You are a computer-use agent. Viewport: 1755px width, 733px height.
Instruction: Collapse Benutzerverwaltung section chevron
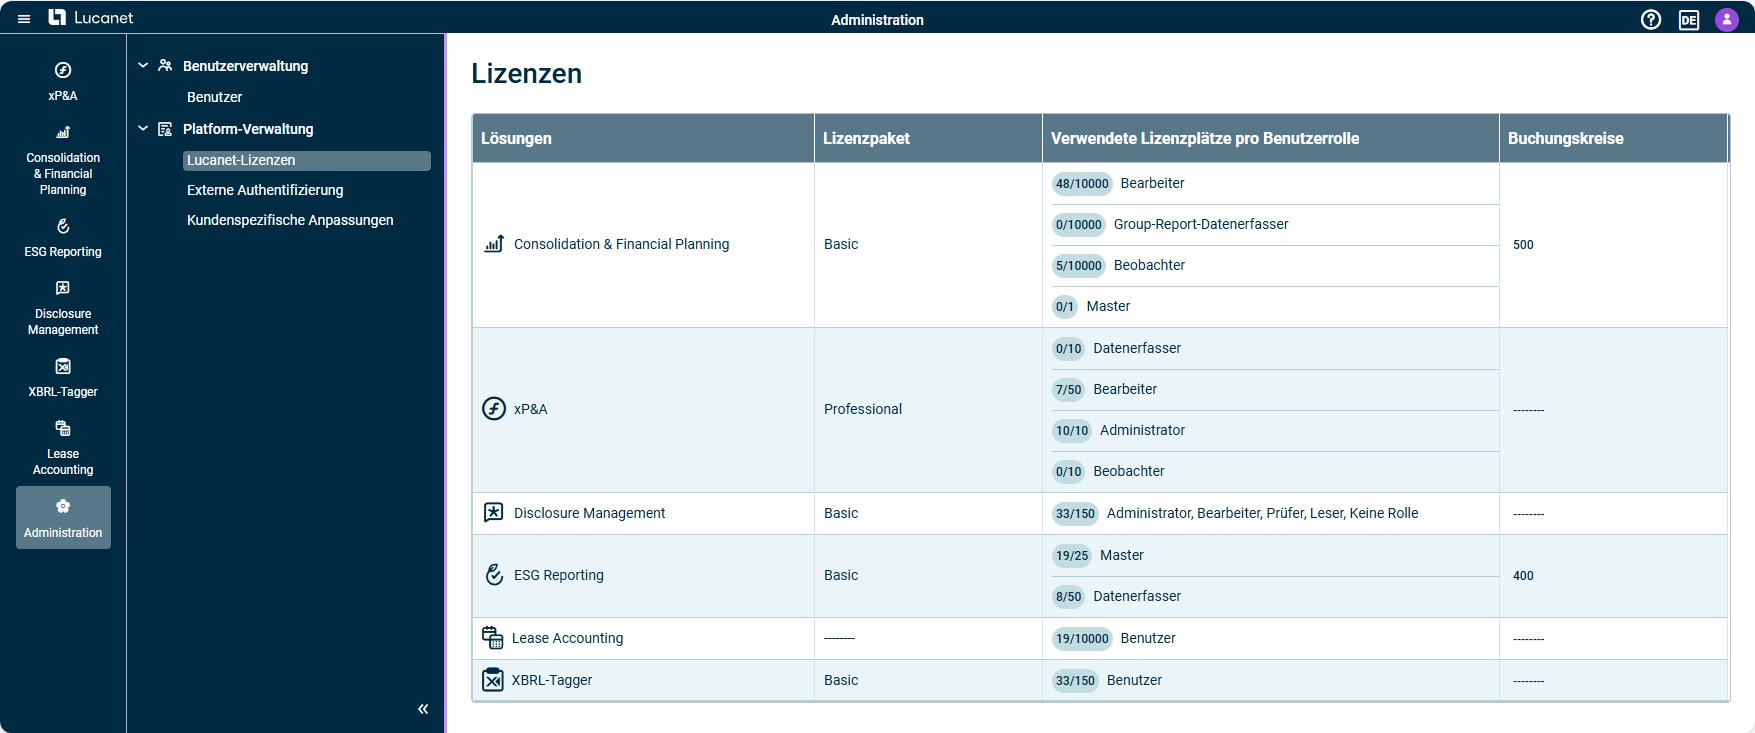[143, 65]
